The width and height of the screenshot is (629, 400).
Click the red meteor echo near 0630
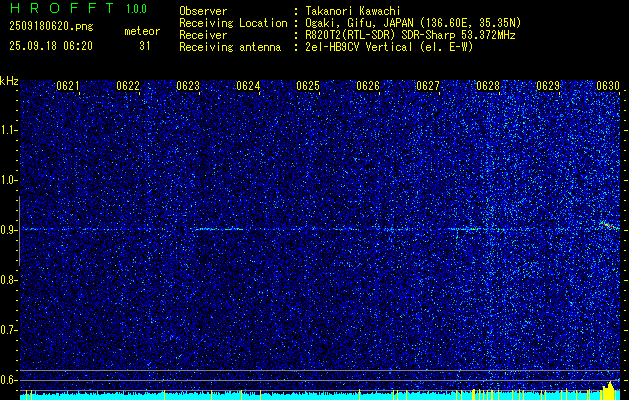coord(610,225)
